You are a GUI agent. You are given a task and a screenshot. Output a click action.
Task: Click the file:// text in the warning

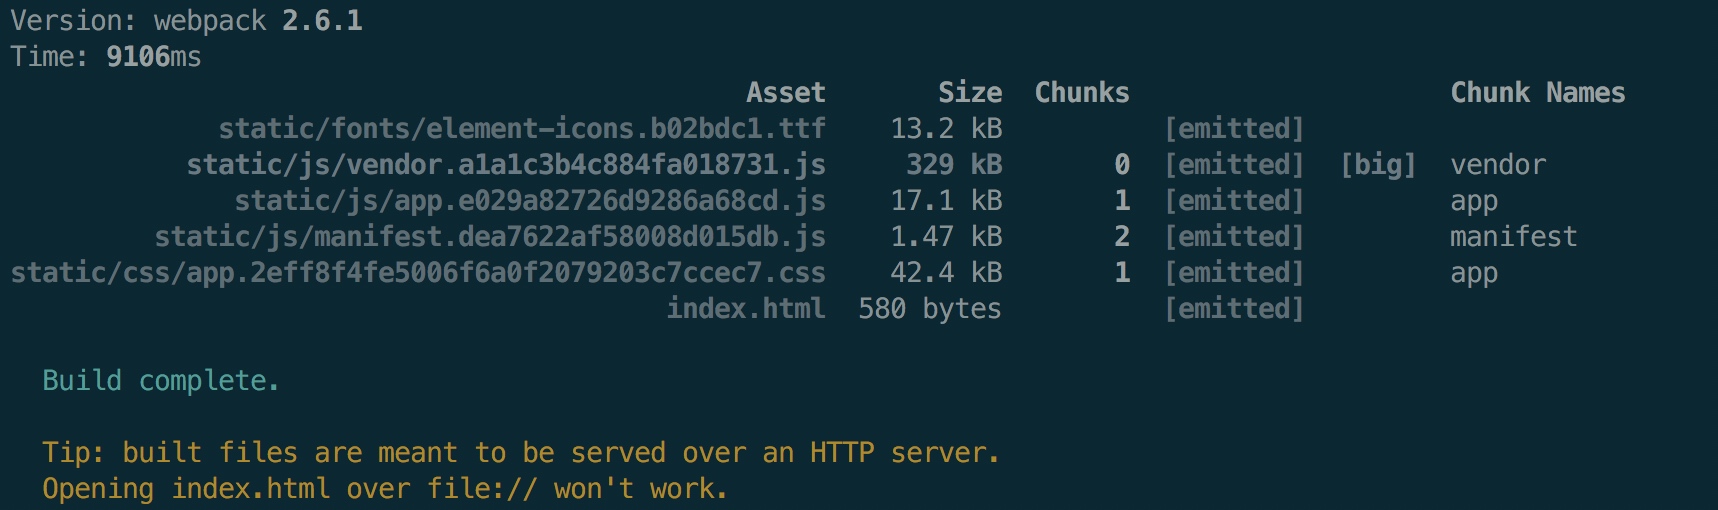482,488
